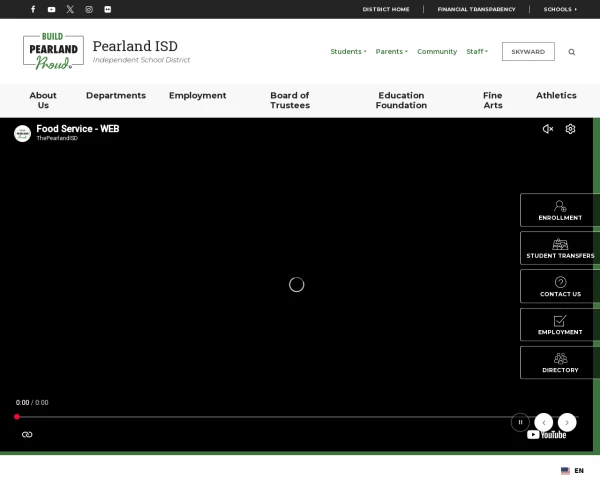600x480 pixels.
Task: Click the SKYWARD button
Action: [528, 52]
